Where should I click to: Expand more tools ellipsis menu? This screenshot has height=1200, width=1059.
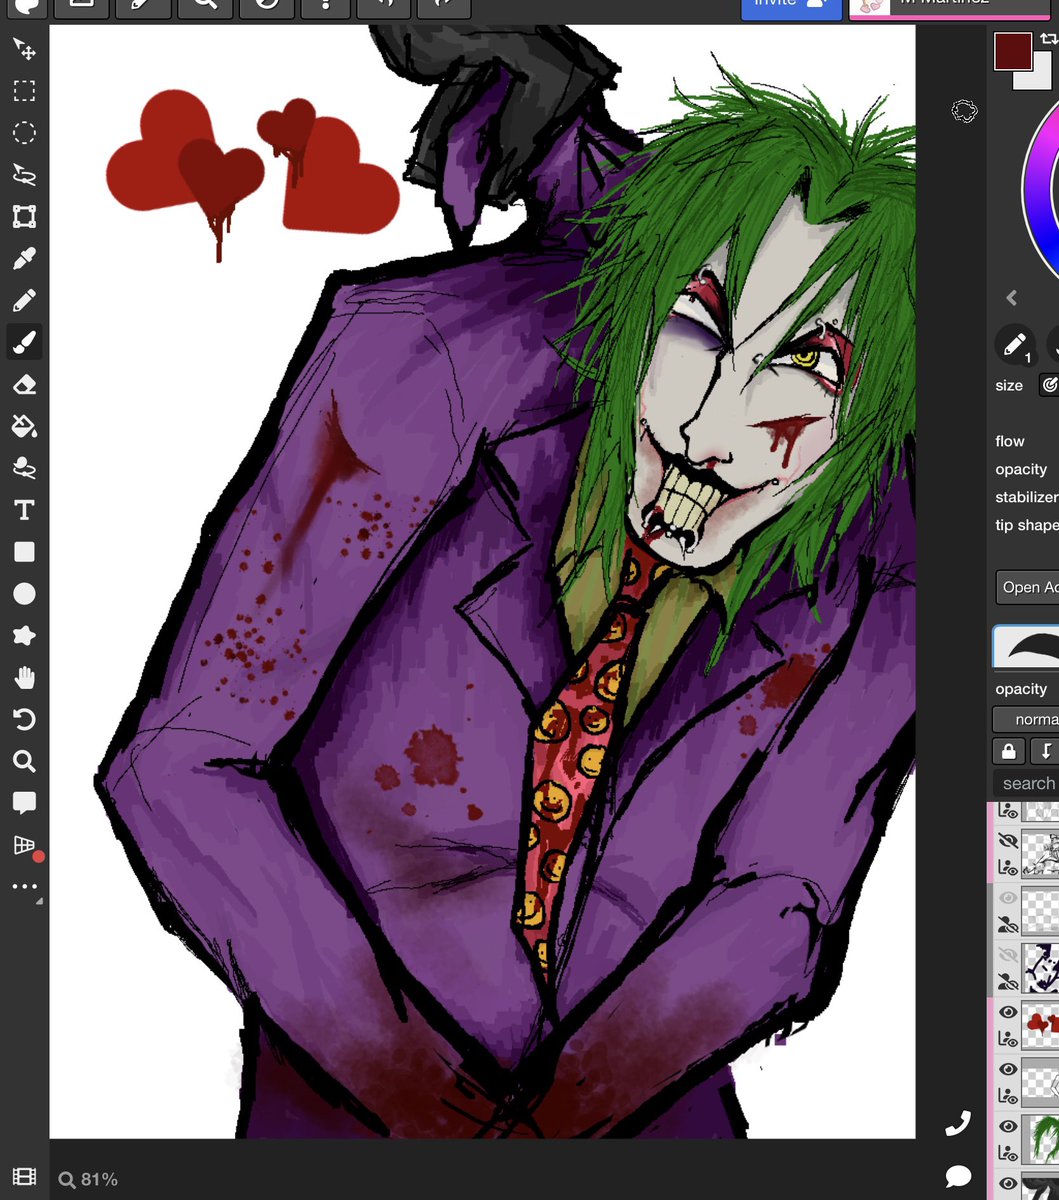point(24,887)
